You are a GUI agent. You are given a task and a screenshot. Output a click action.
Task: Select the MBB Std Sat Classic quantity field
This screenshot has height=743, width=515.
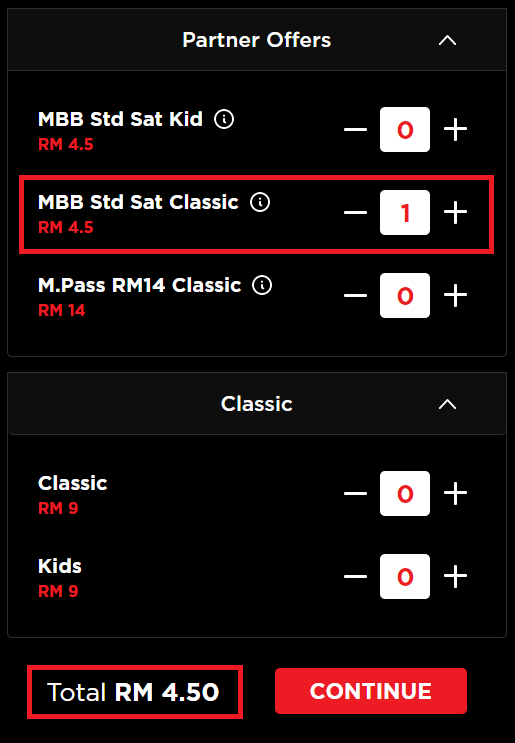tap(405, 212)
